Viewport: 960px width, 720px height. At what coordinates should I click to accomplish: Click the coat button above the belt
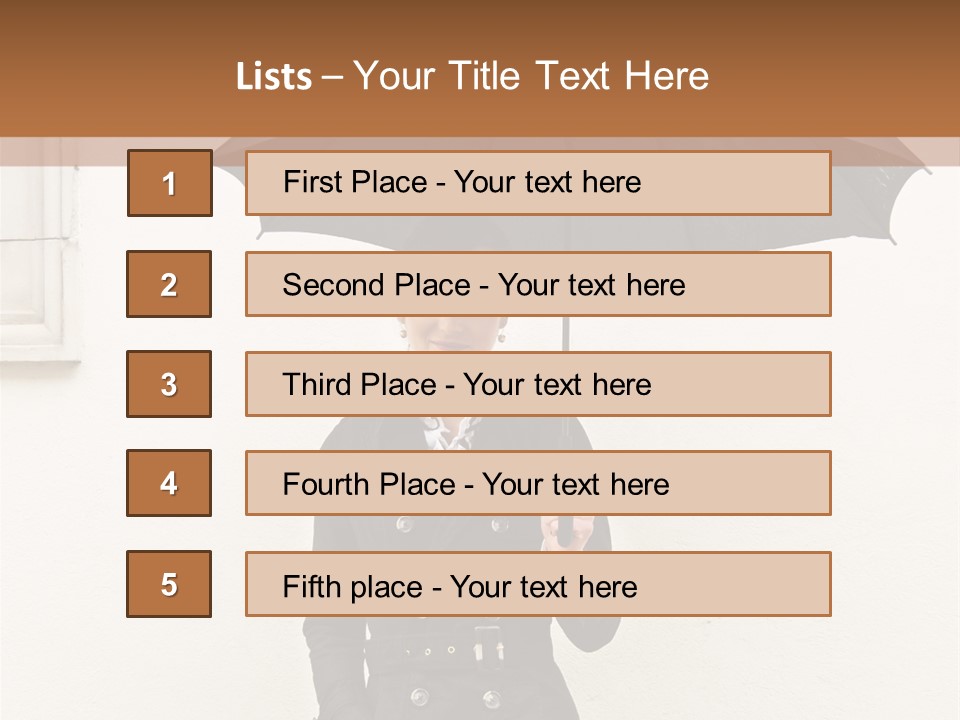coord(405,523)
